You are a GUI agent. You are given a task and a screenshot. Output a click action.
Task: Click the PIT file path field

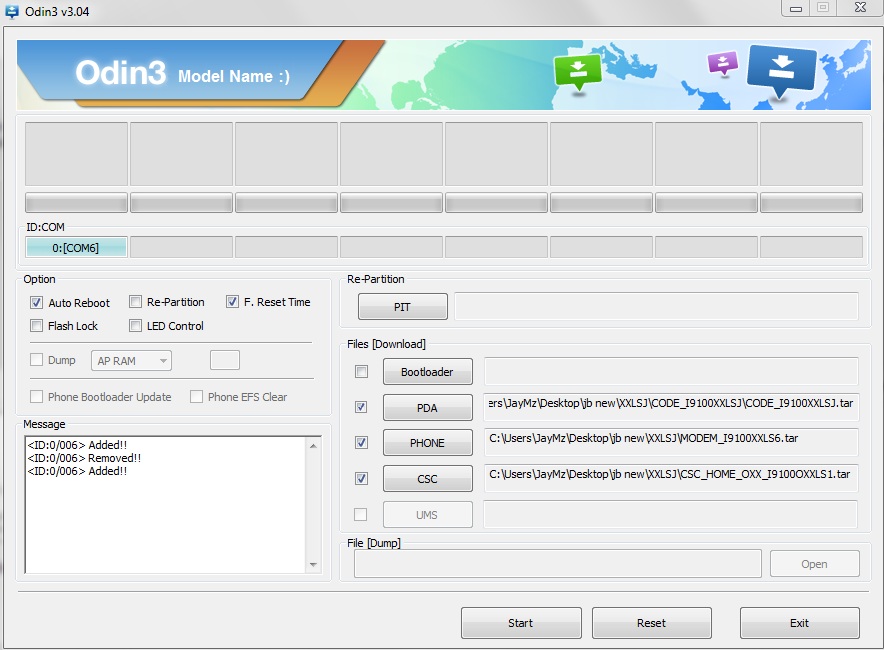click(656, 306)
